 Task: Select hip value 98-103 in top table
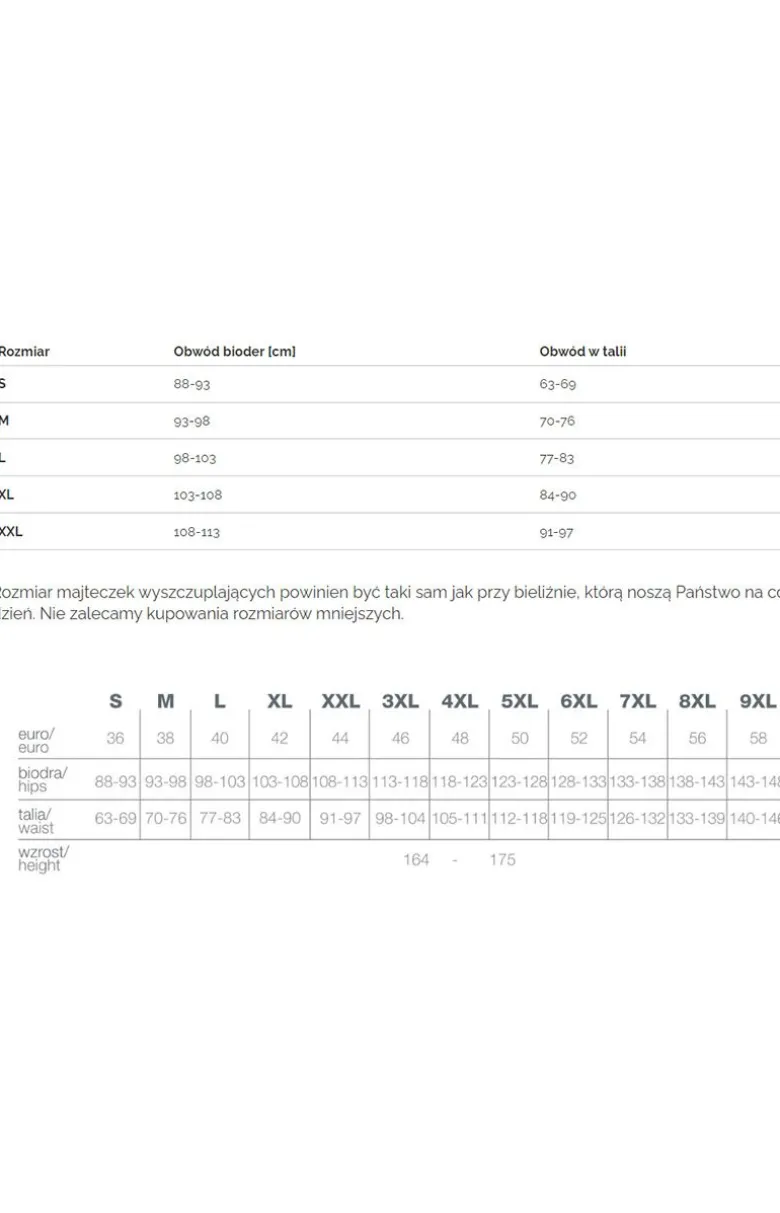pos(195,458)
